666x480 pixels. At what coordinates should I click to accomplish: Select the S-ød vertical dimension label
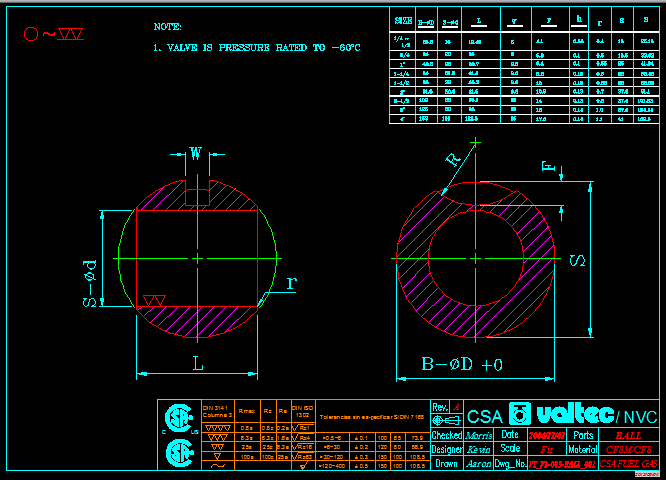(x=89, y=283)
